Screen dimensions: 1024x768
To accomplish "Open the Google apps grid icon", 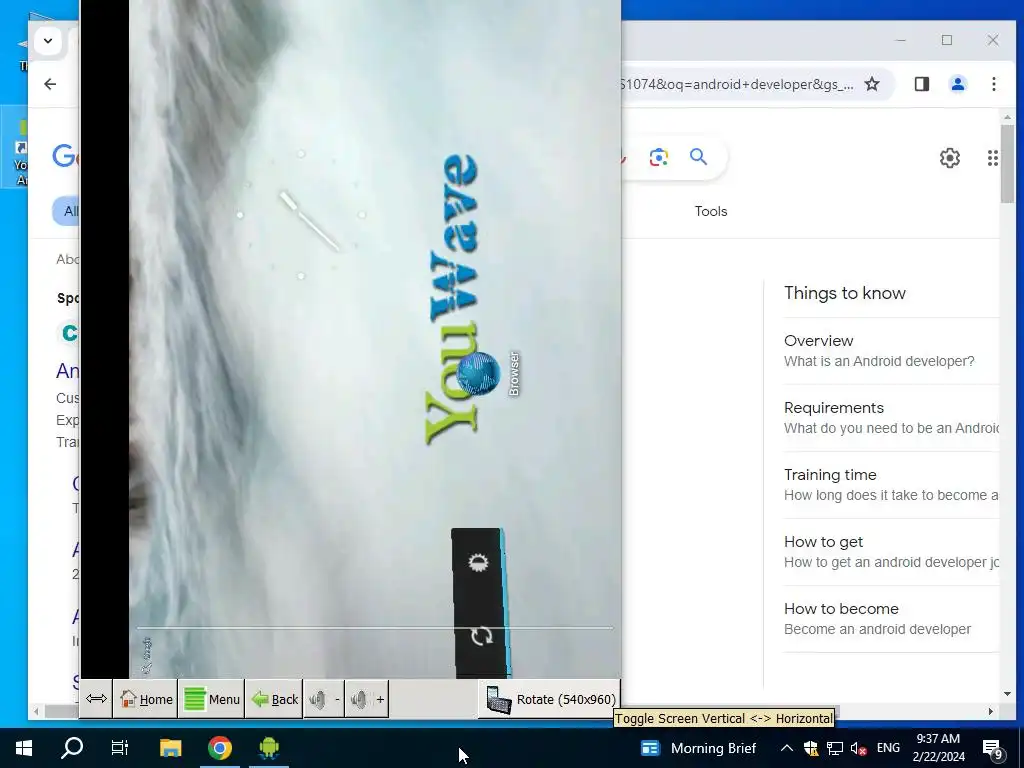I will (x=993, y=157).
